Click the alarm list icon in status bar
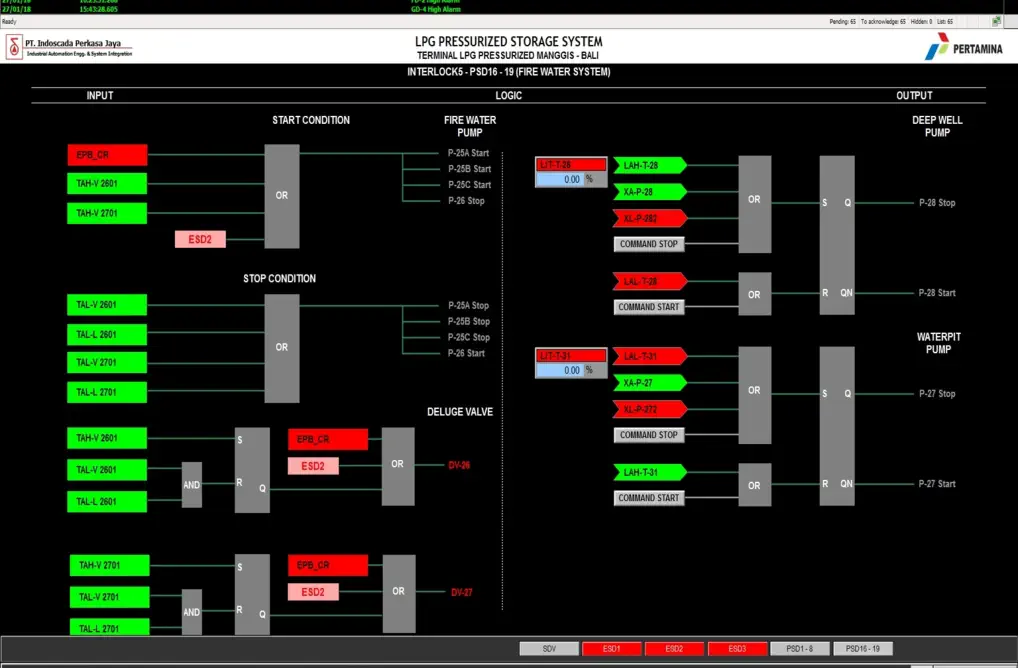The width and height of the screenshot is (1018, 668). (996, 21)
